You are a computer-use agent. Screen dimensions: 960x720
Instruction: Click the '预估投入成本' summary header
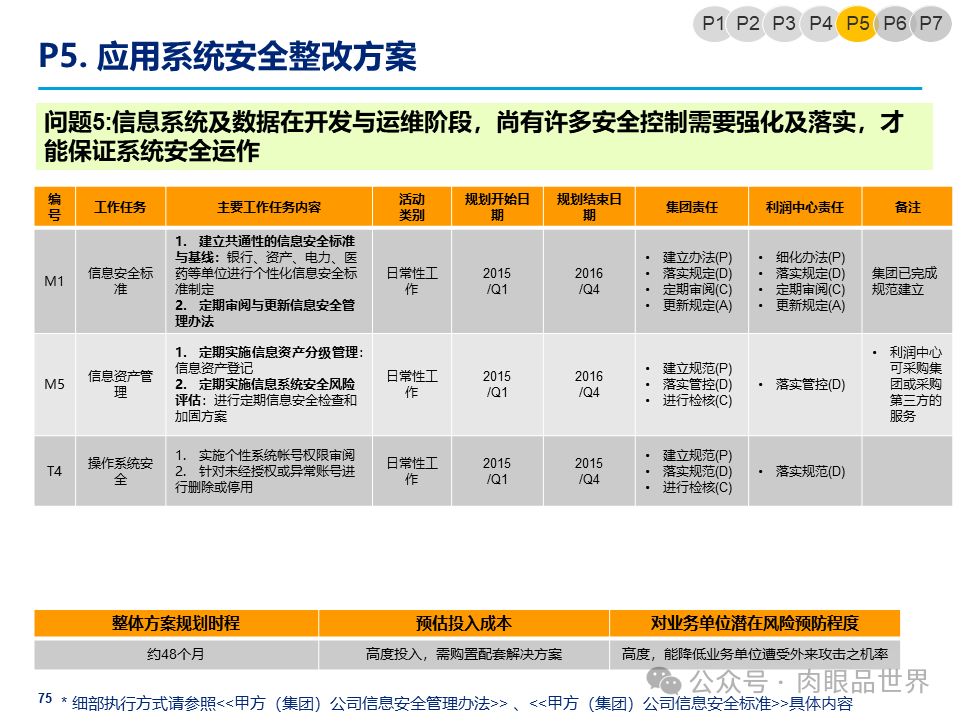[463, 623]
